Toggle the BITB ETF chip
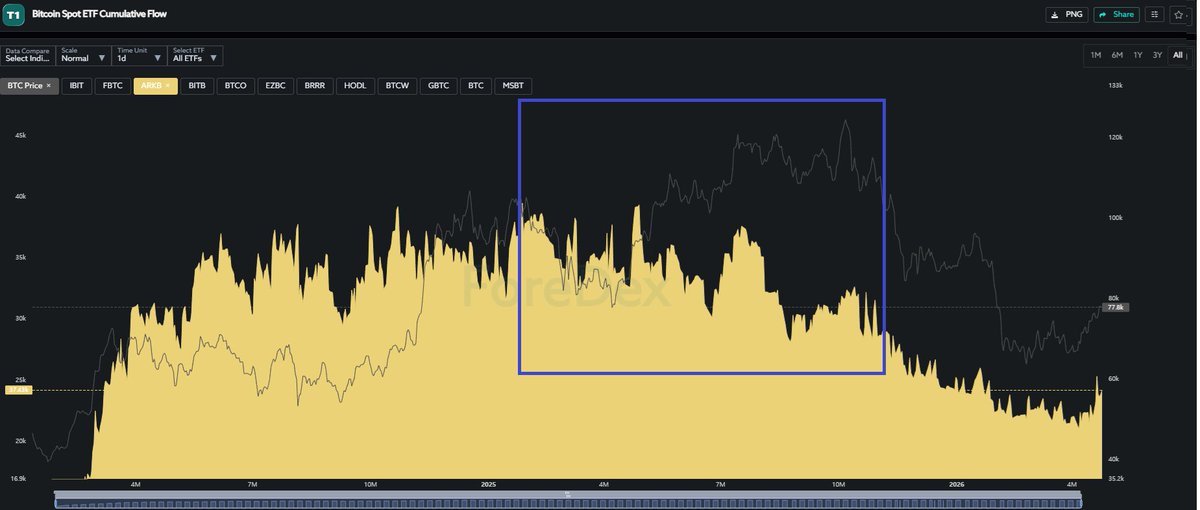1200x510 pixels. tap(197, 86)
